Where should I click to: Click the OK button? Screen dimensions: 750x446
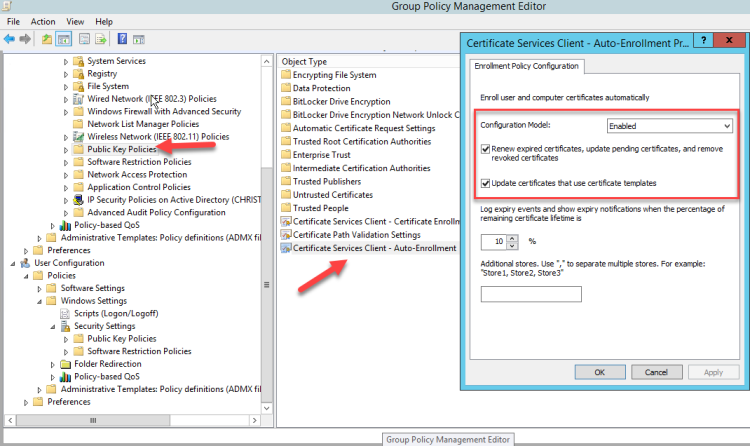pyautogui.click(x=599, y=372)
